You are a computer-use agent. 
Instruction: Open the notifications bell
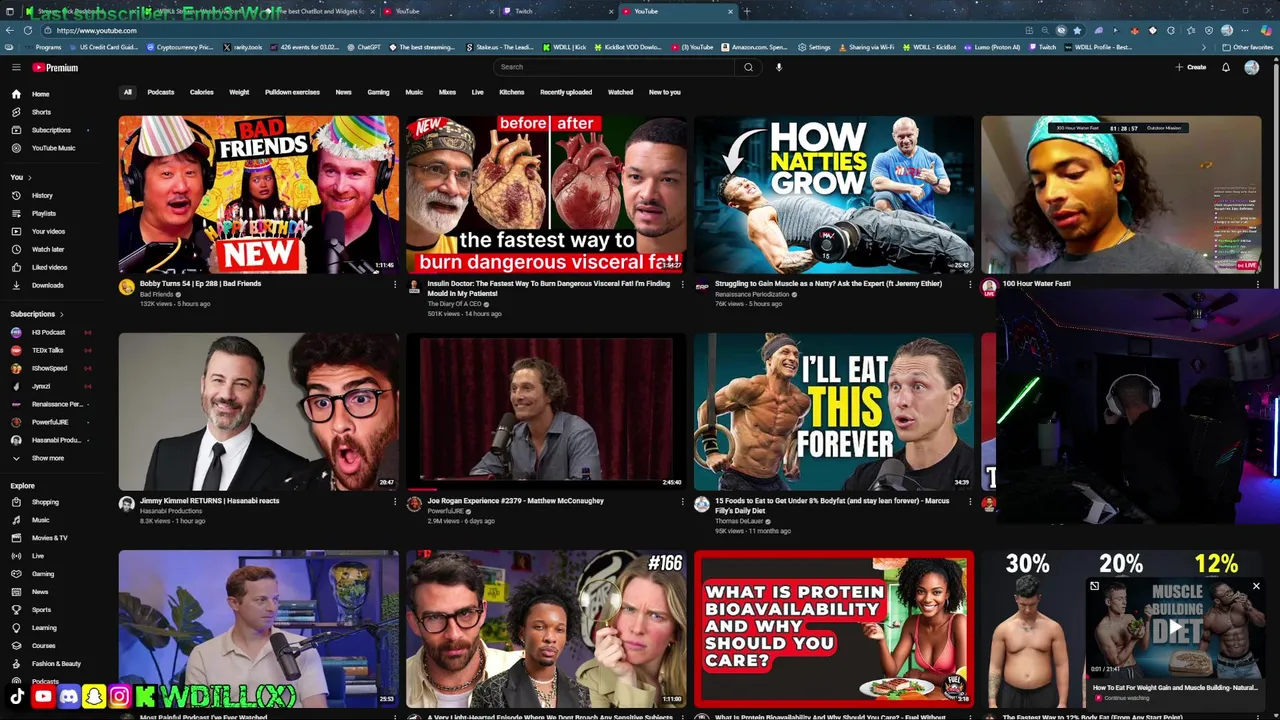pos(1225,67)
